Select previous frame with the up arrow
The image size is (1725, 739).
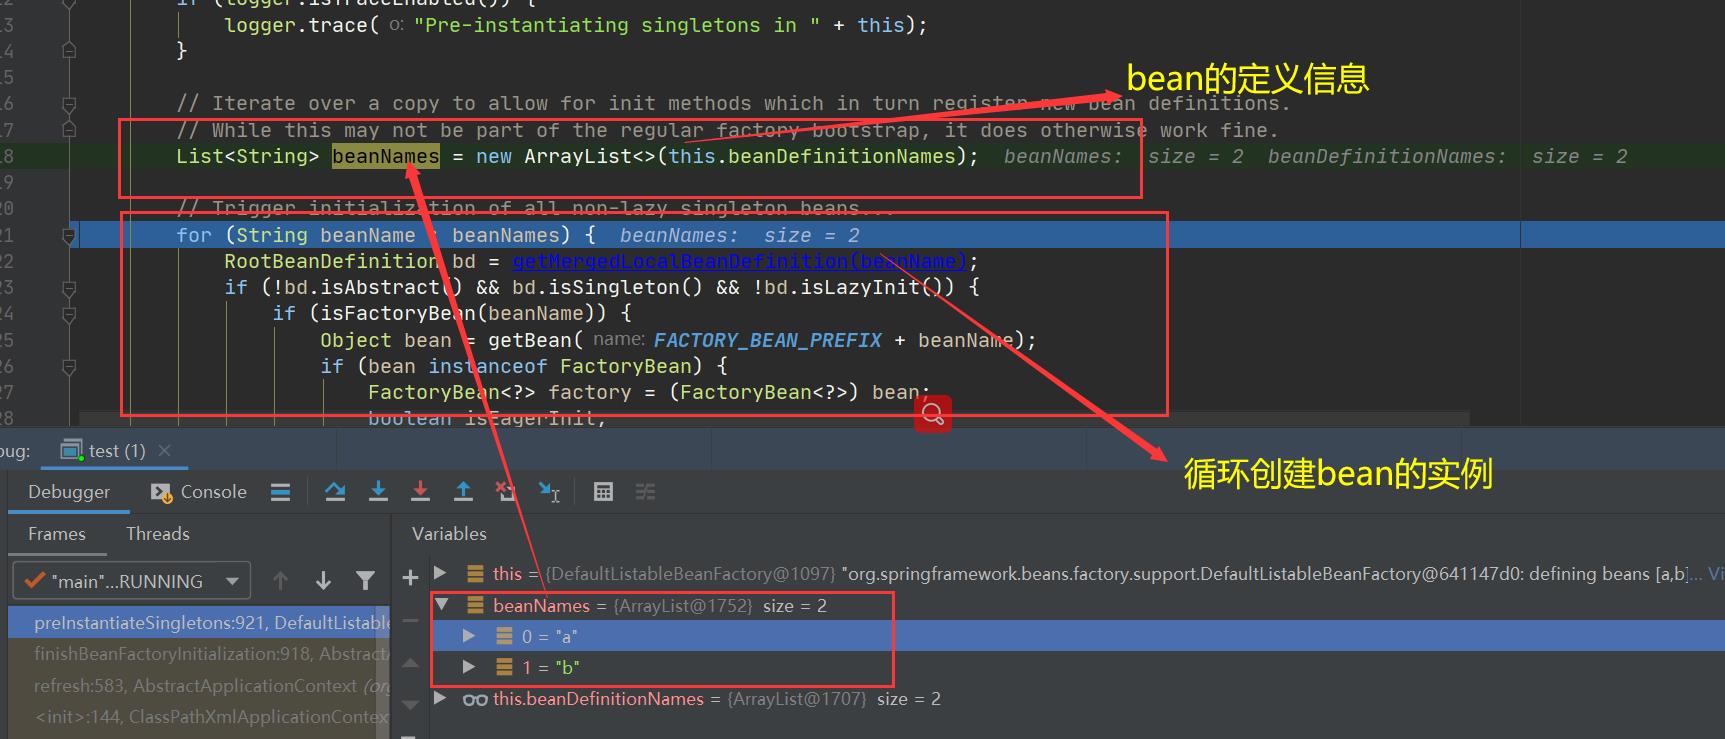[x=280, y=581]
